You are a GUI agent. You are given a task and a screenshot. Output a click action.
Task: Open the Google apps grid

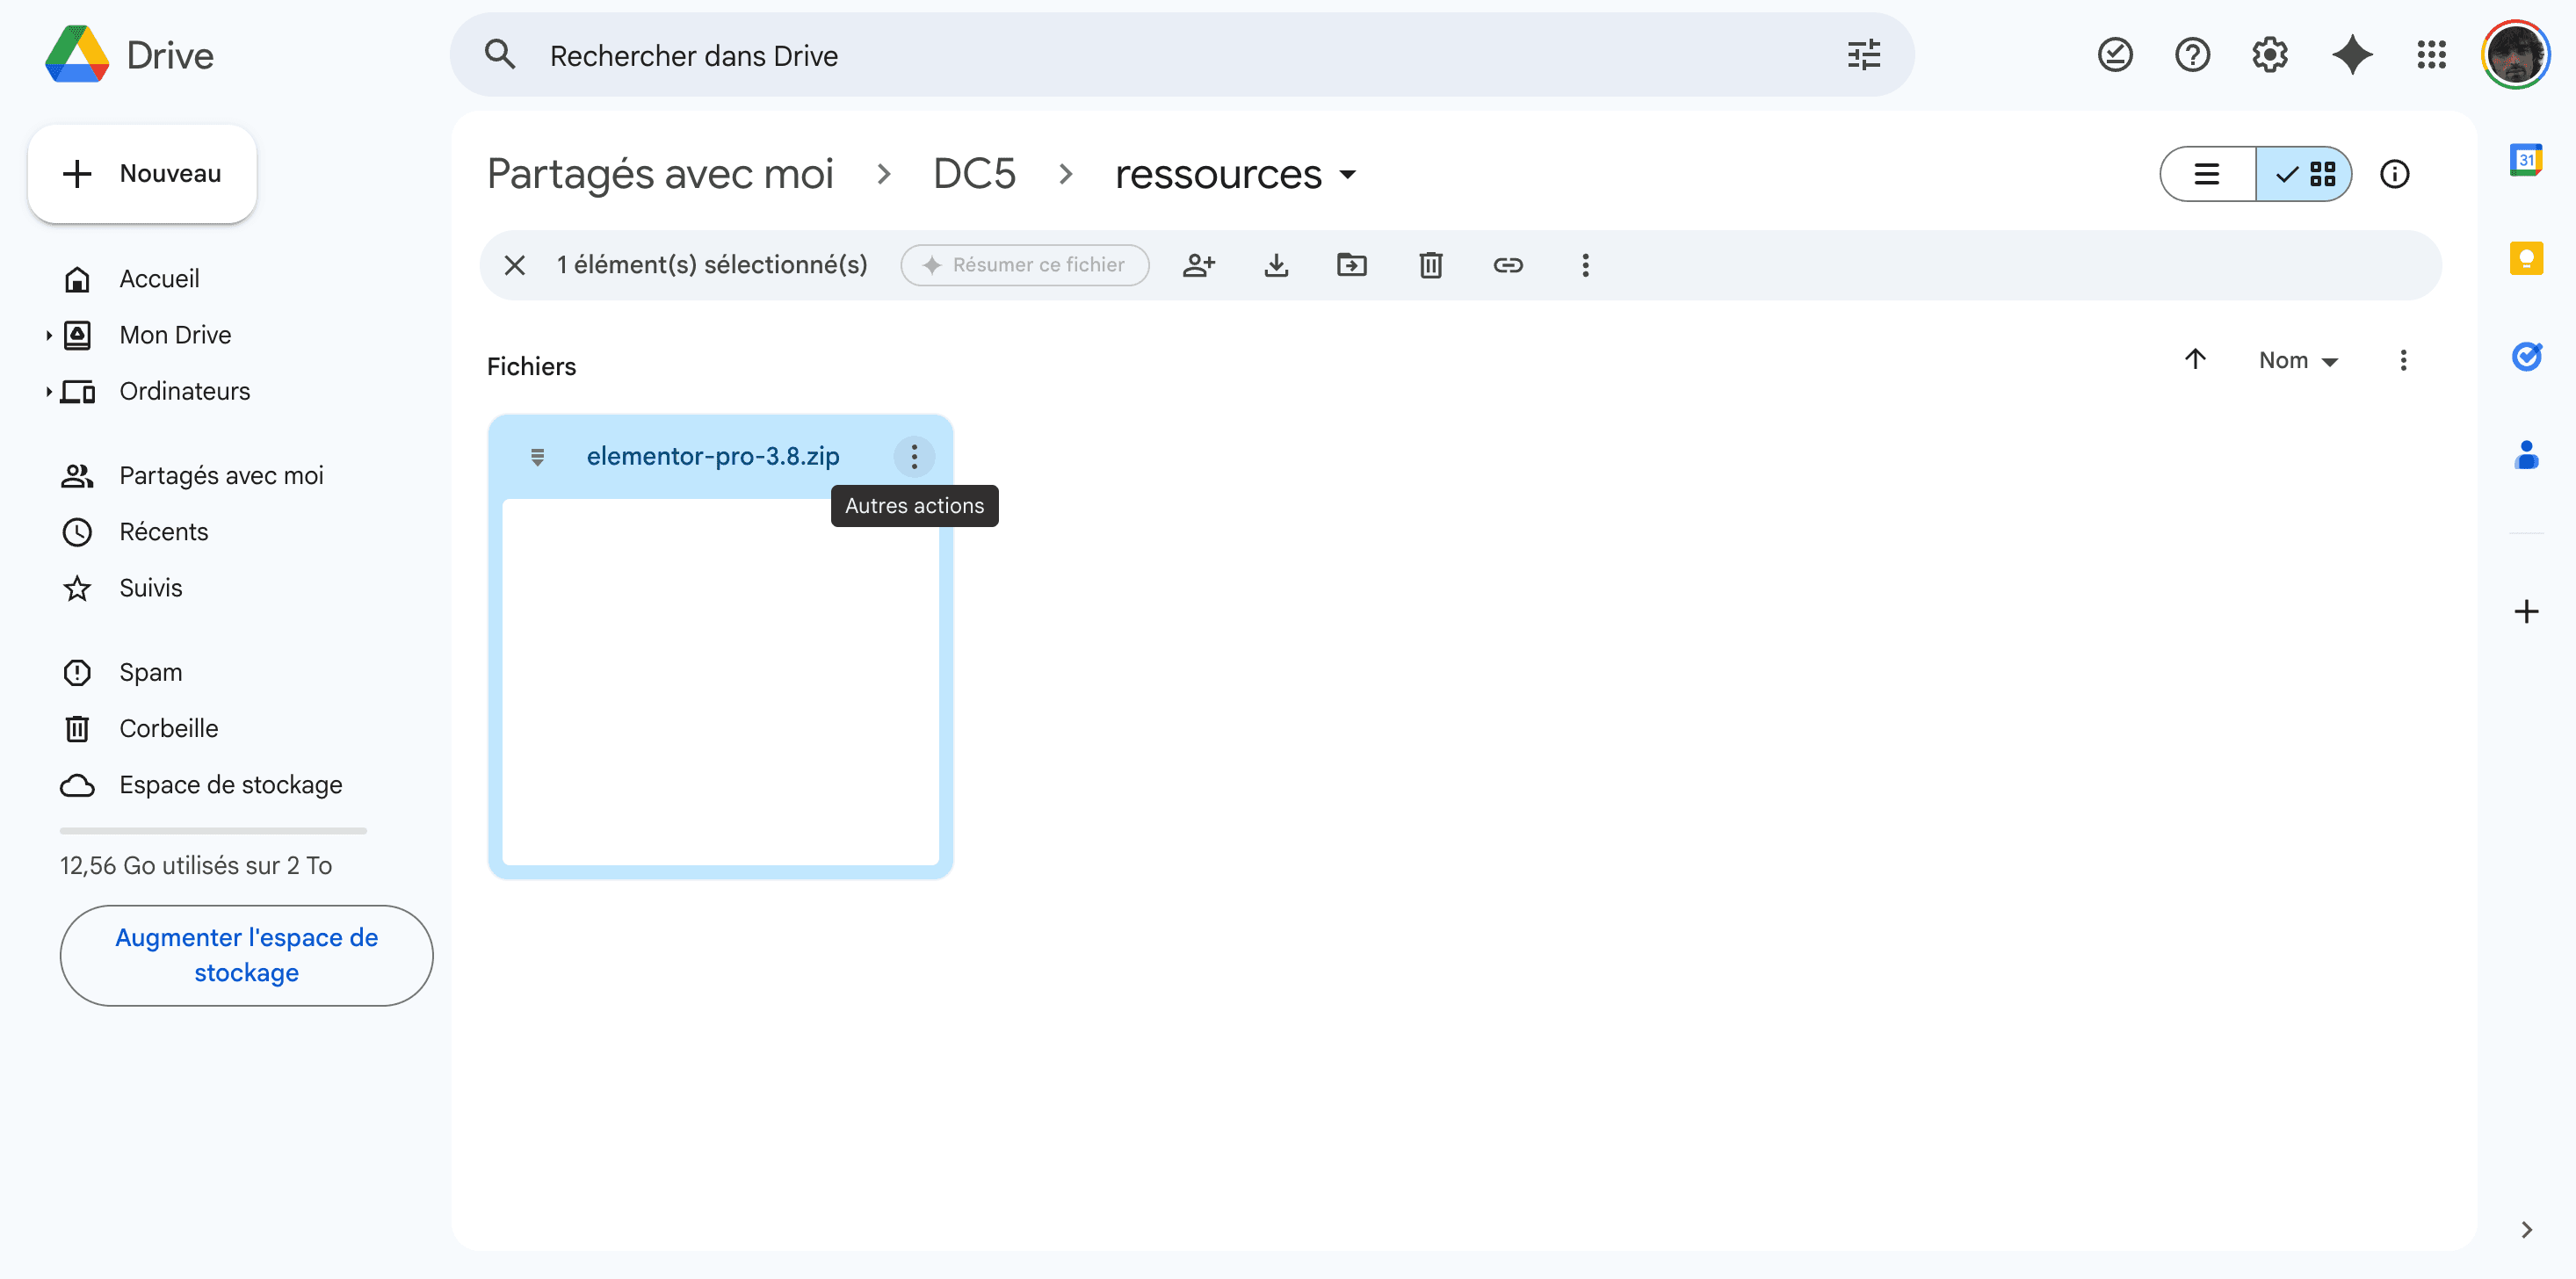pyautogui.click(x=2431, y=55)
